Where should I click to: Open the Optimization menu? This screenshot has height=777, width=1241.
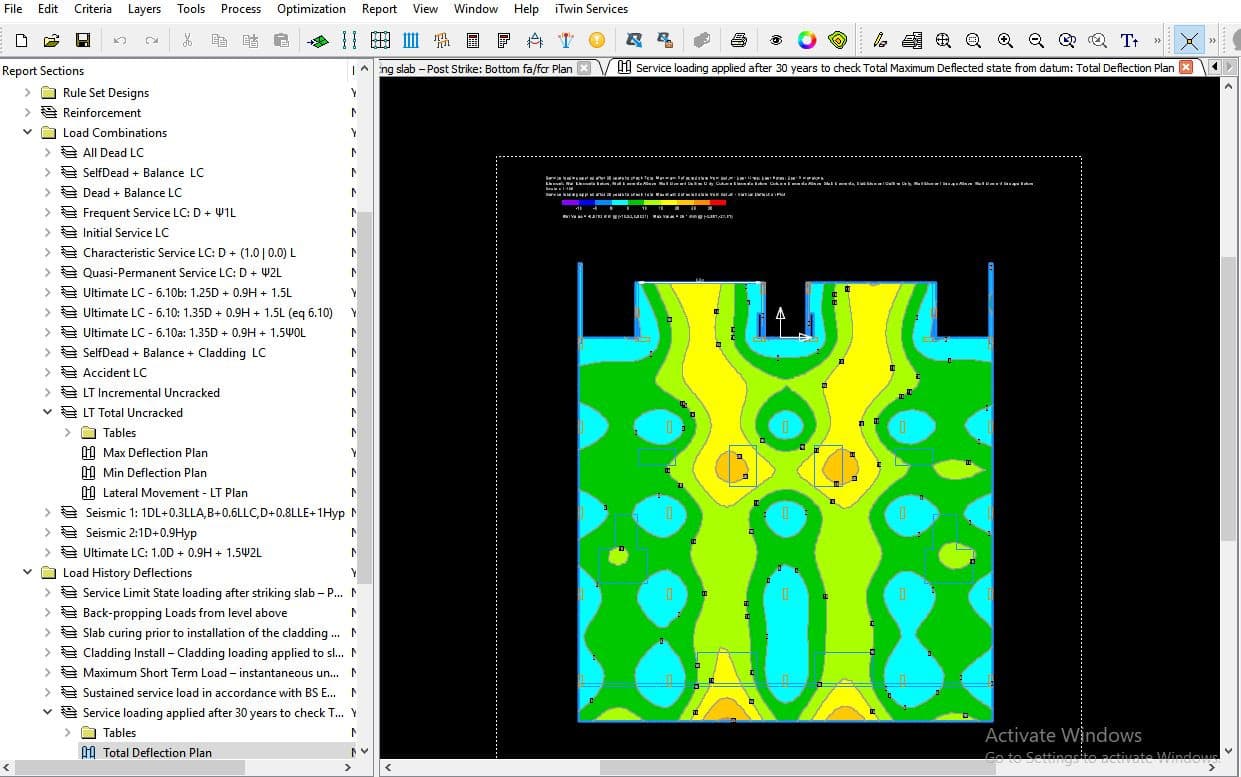(311, 9)
